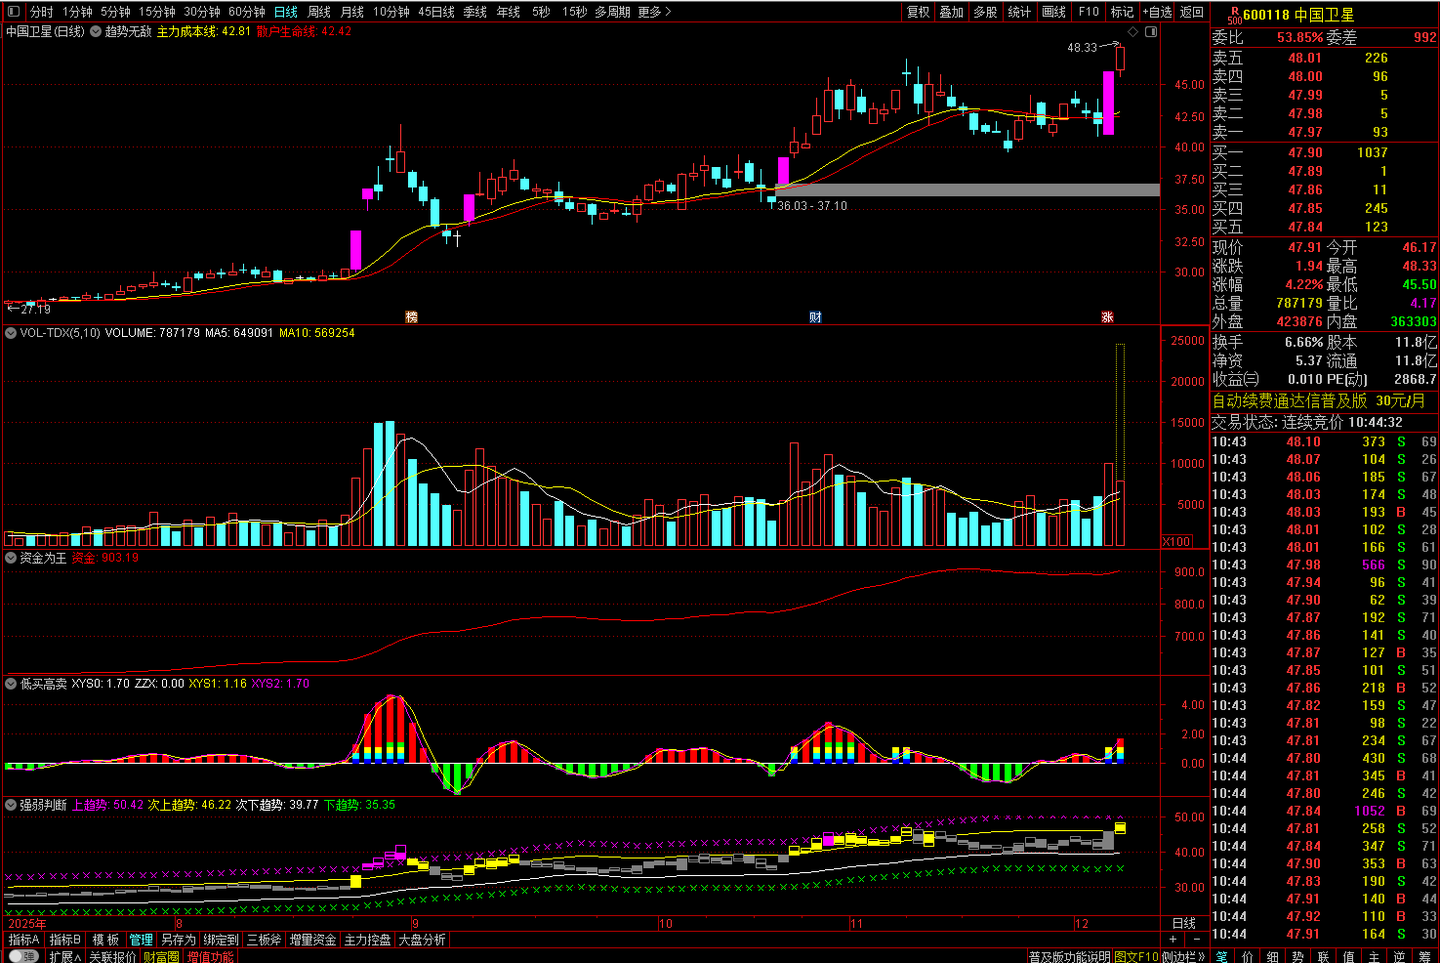This screenshot has height=963, width=1440.
Task: Click the 榜 marker on the price chart
Action: tap(411, 317)
